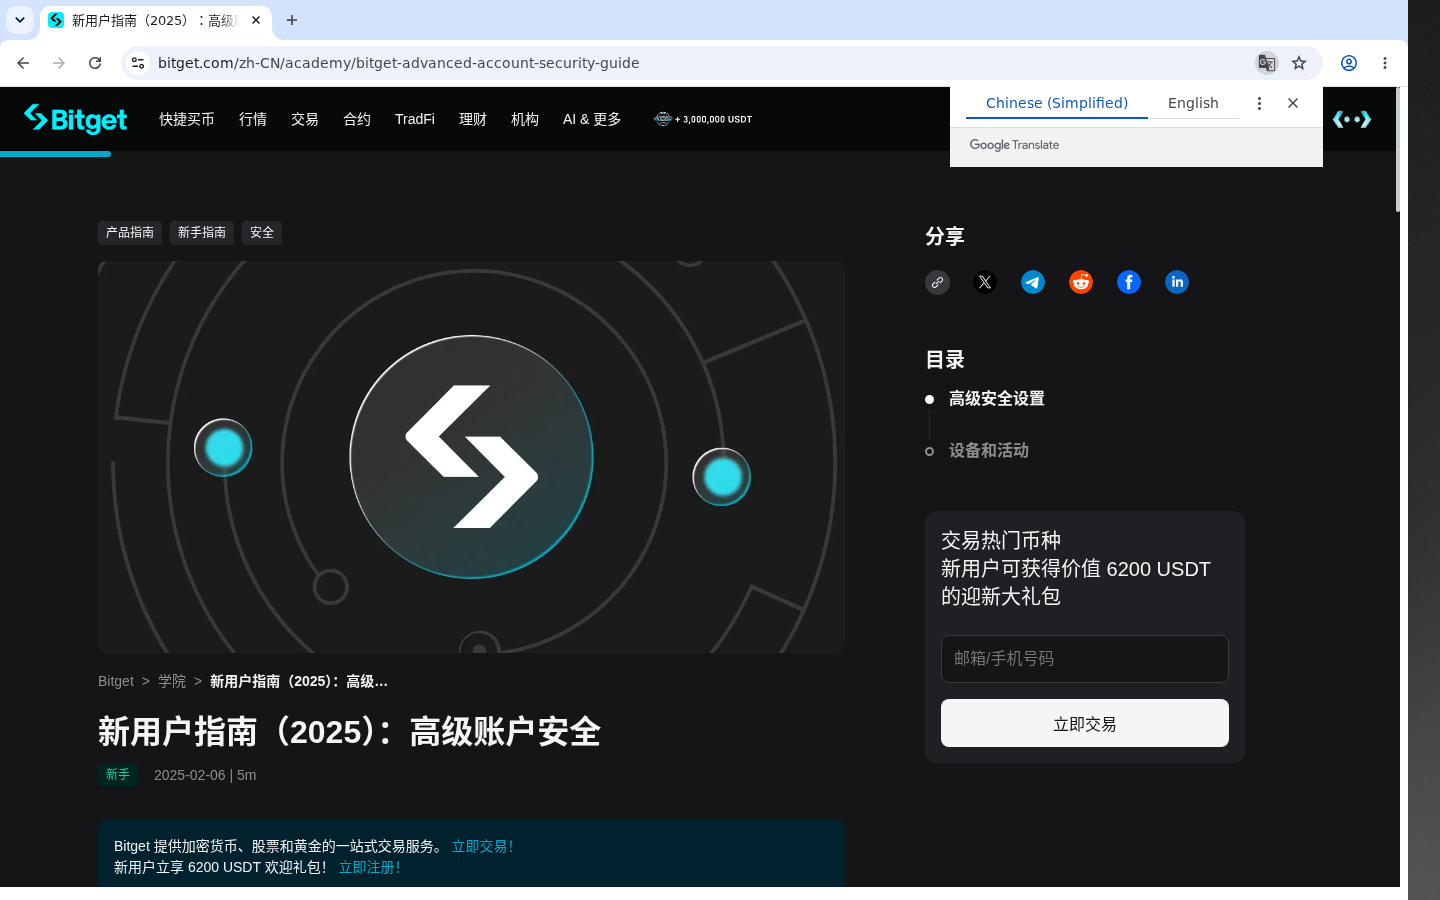1440x900 pixels.
Task: Click the 产品指南 tag
Action: pyautogui.click(x=130, y=233)
